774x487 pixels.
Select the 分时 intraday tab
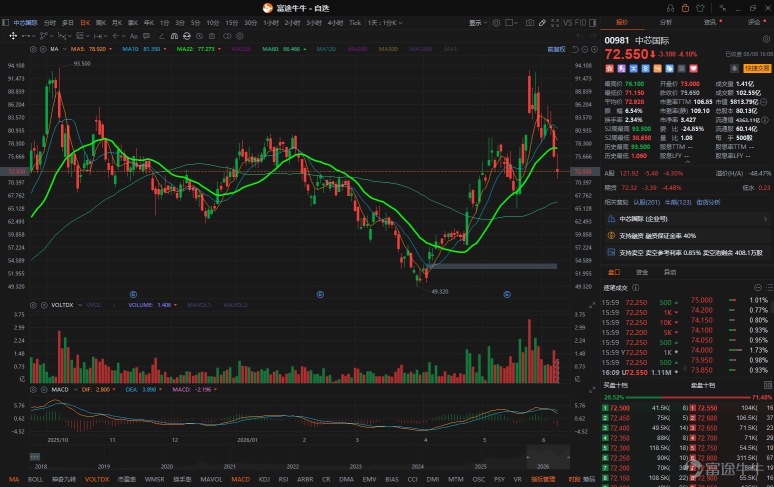49,23
